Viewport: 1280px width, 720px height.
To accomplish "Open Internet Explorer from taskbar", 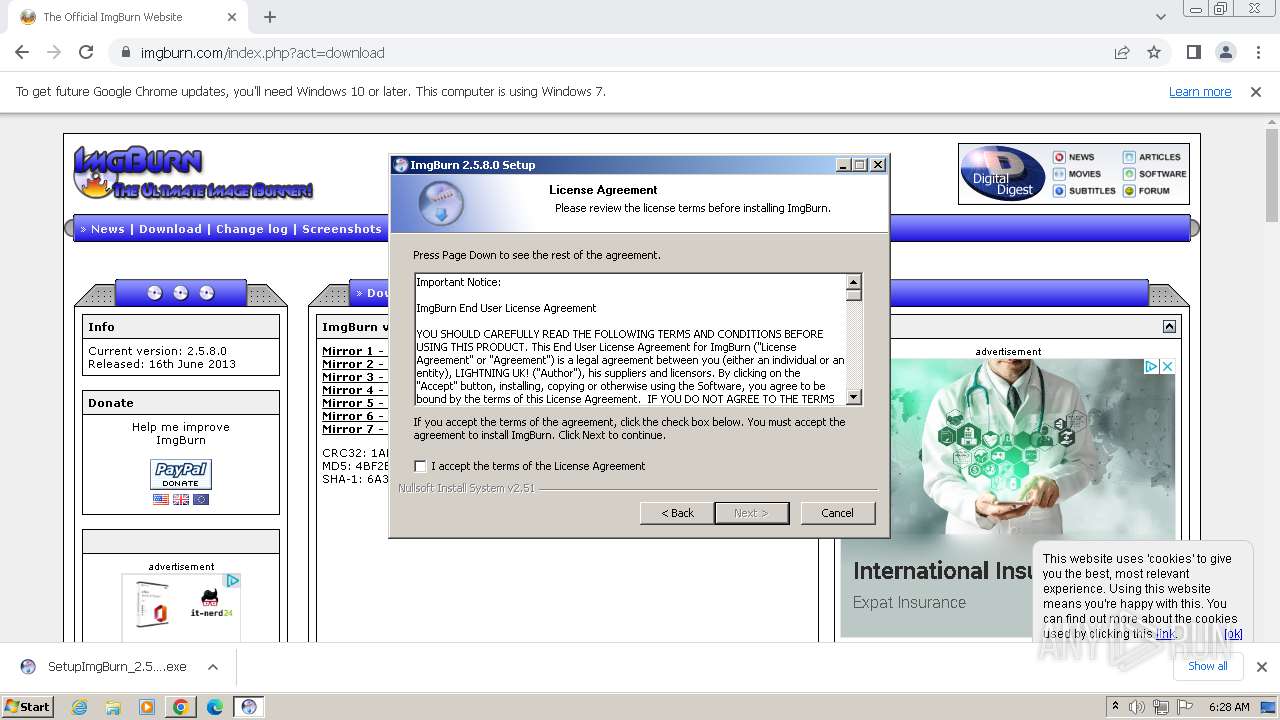I will pyautogui.click(x=80, y=707).
